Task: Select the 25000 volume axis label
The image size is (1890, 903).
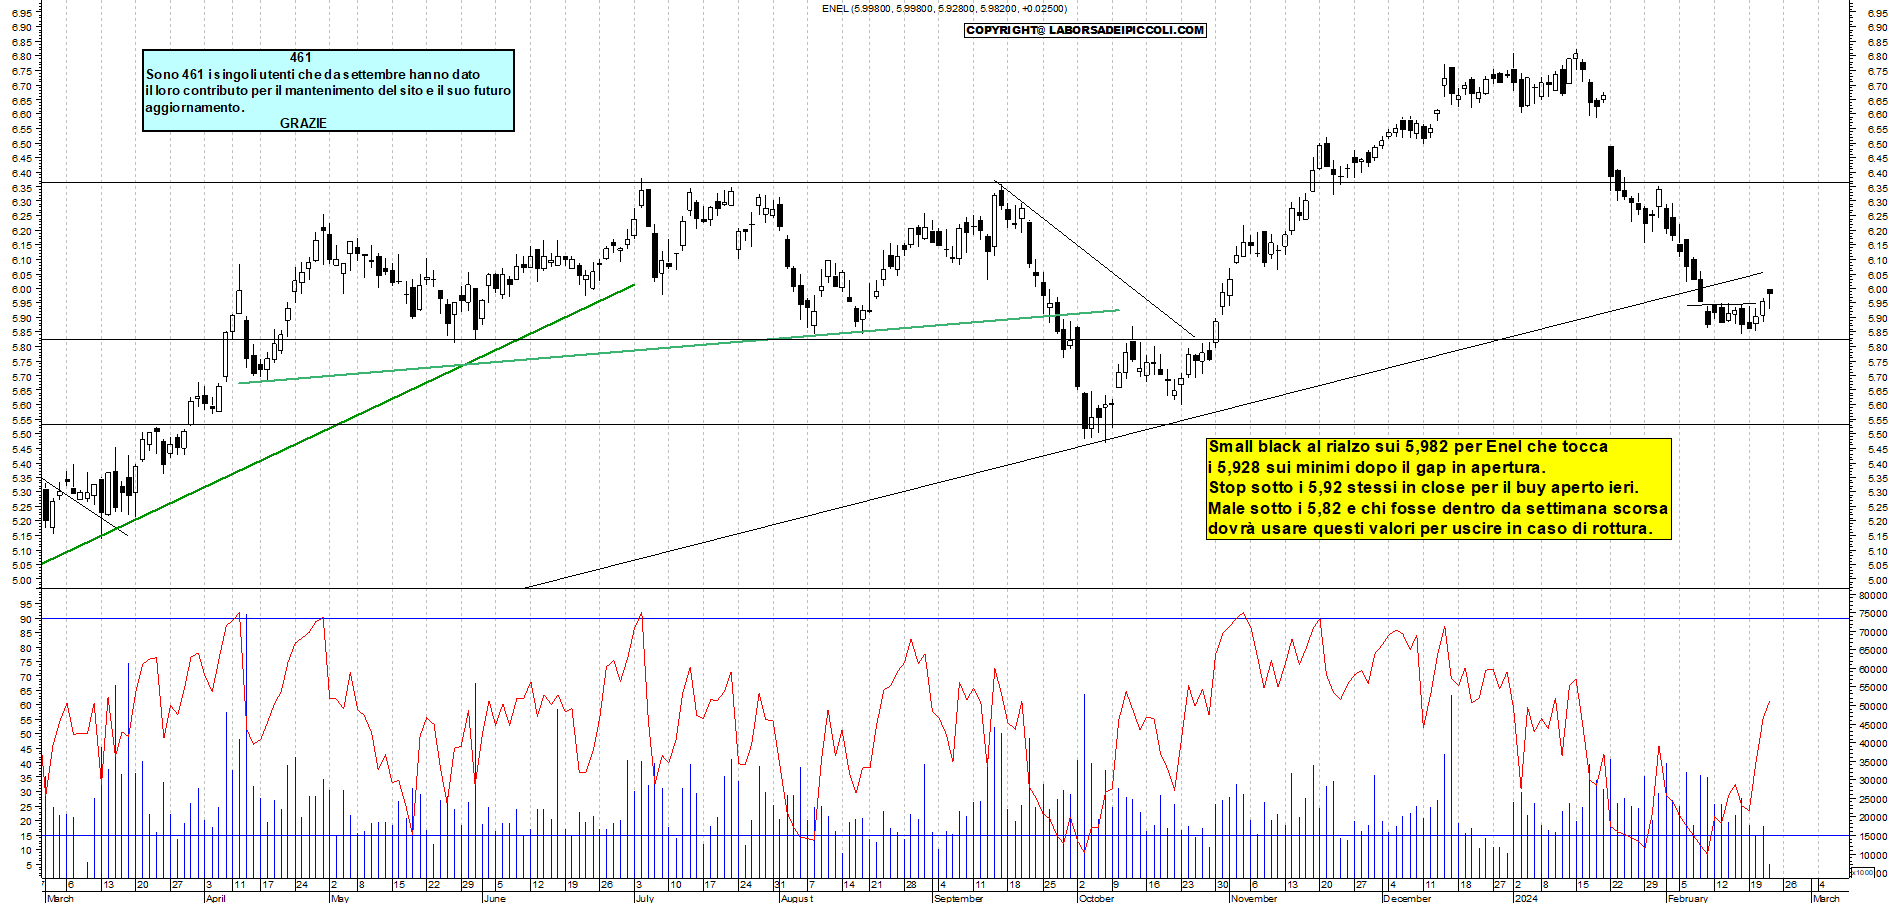Action: [x=1872, y=799]
